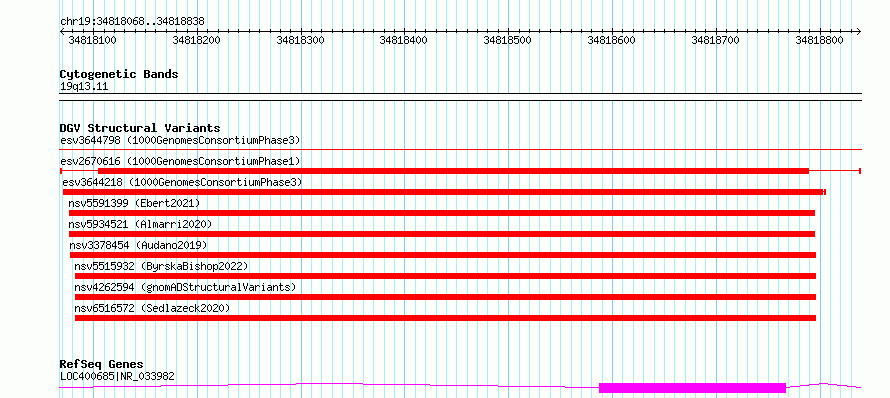Click the red bar under nsv5934521
Image resolution: width=890 pixels, height=398 pixels.
pyautogui.click(x=442, y=234)
